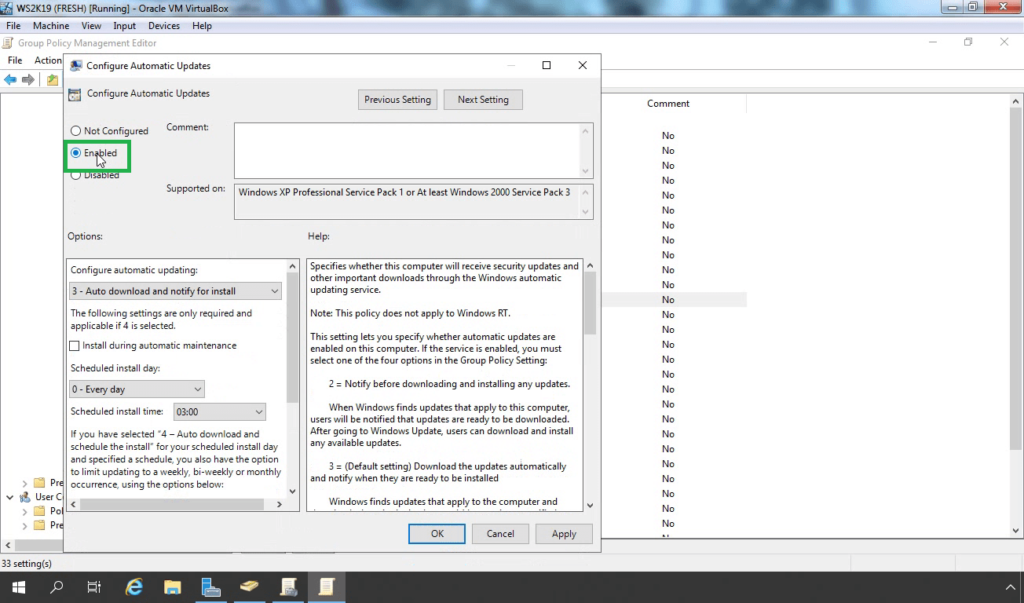This screenshot has width=1024, height=603.
Task: Expand the Pol folder under User Configuration
Action: coord(25,512)
